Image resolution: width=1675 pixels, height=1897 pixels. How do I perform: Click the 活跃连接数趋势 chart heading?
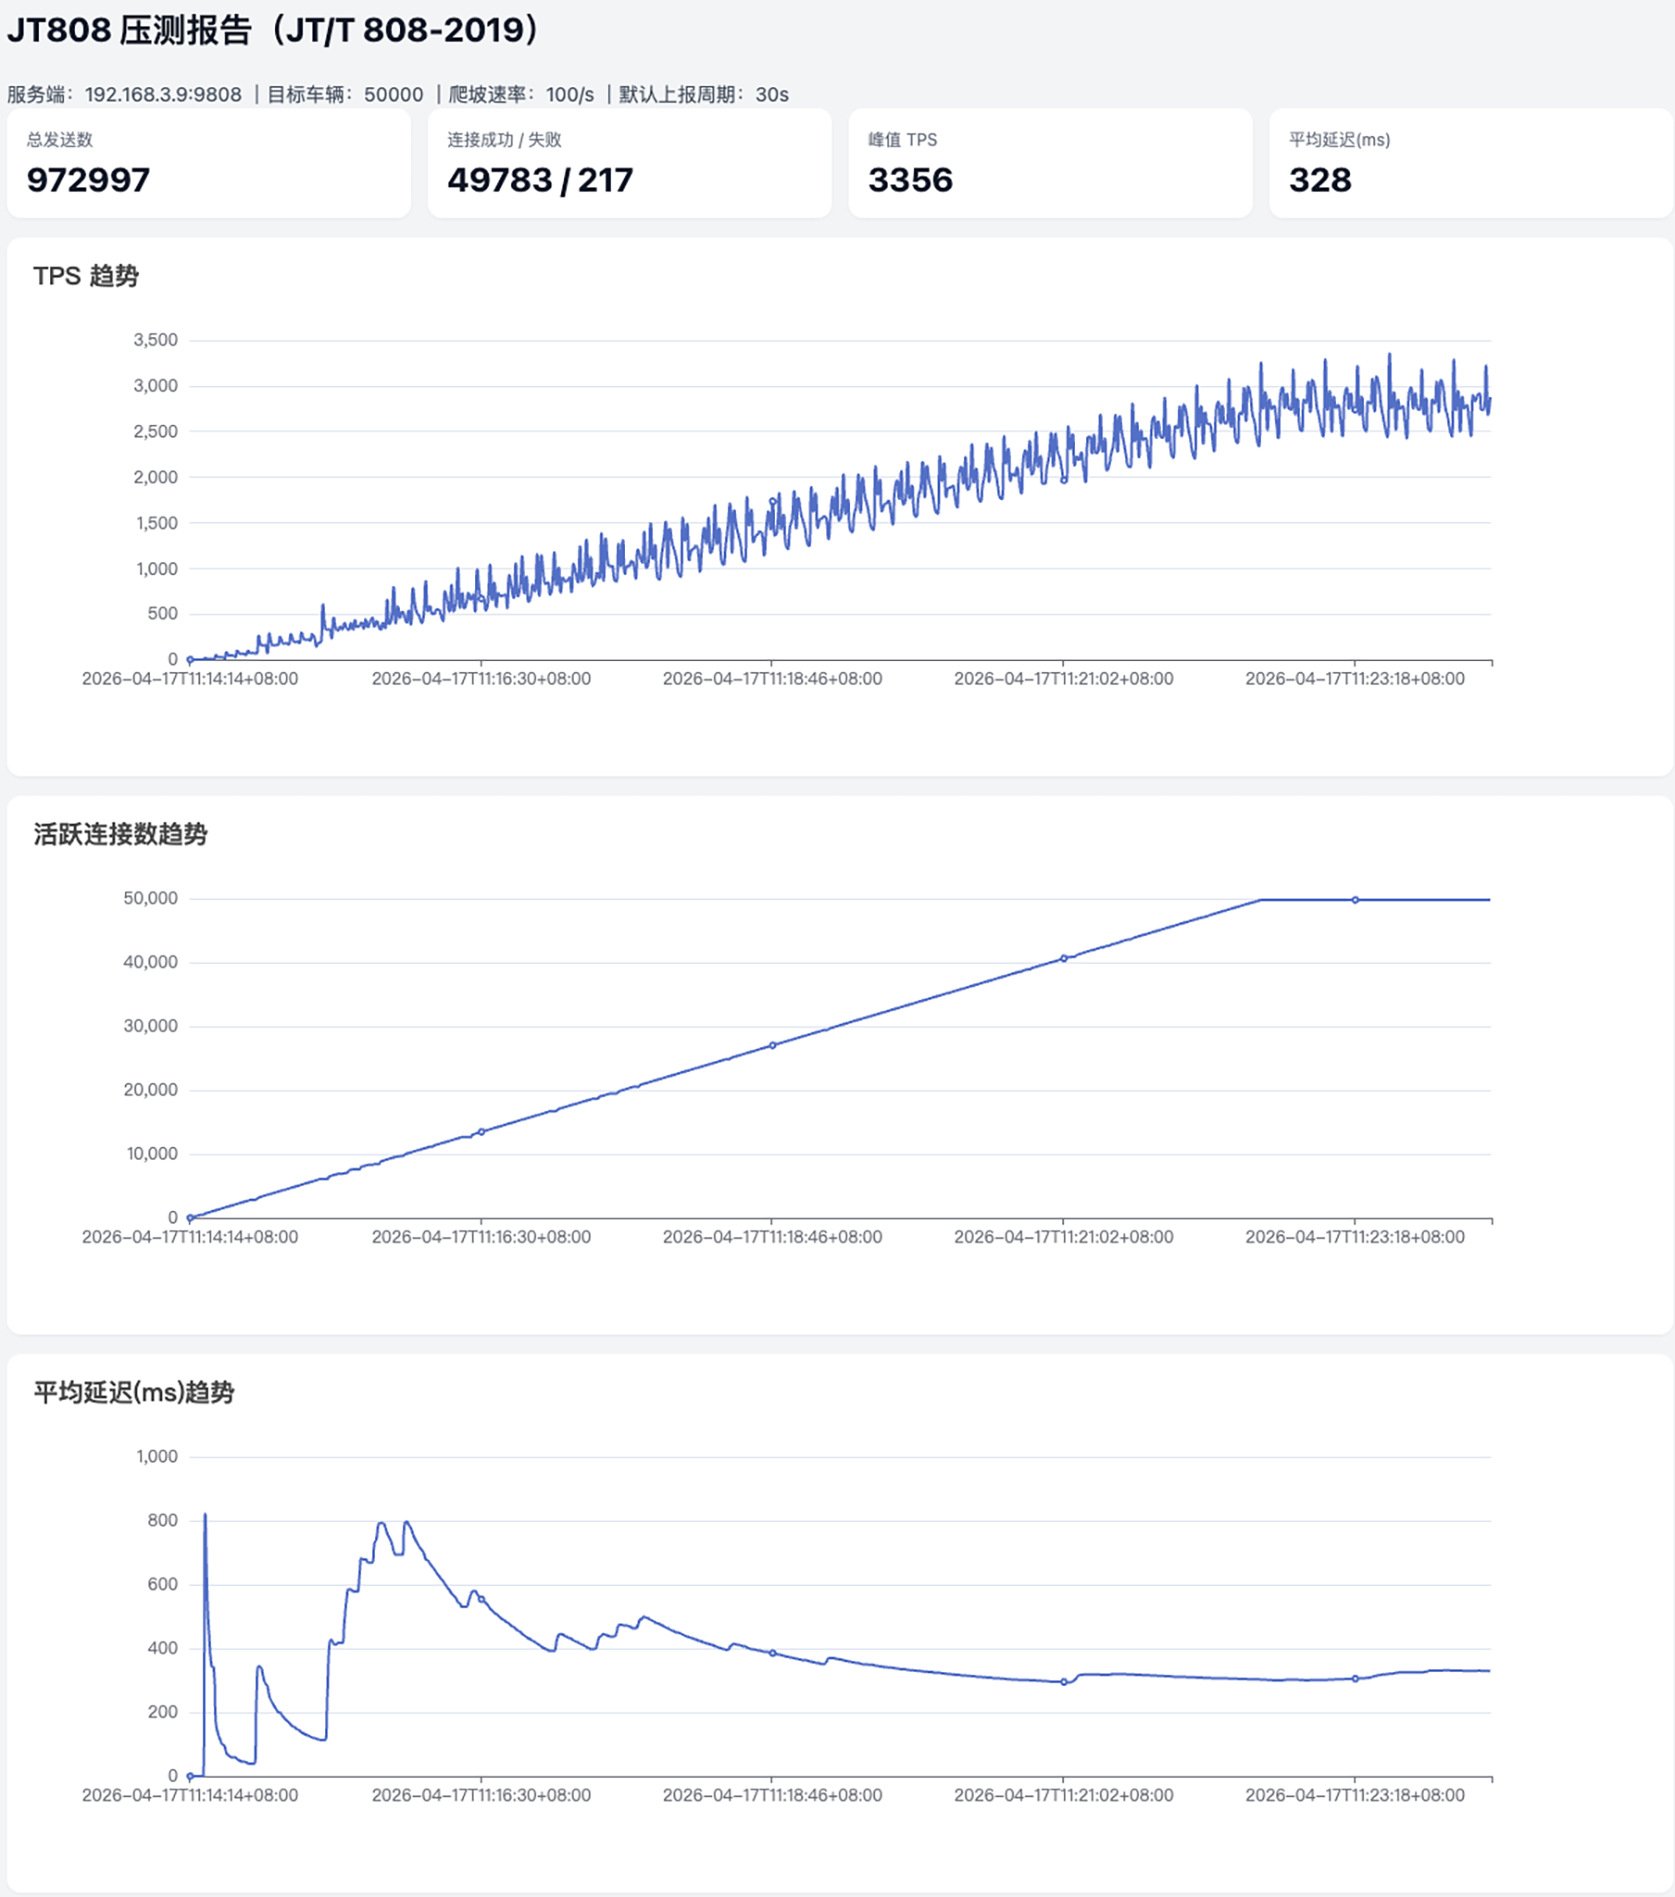pos(120,834)
